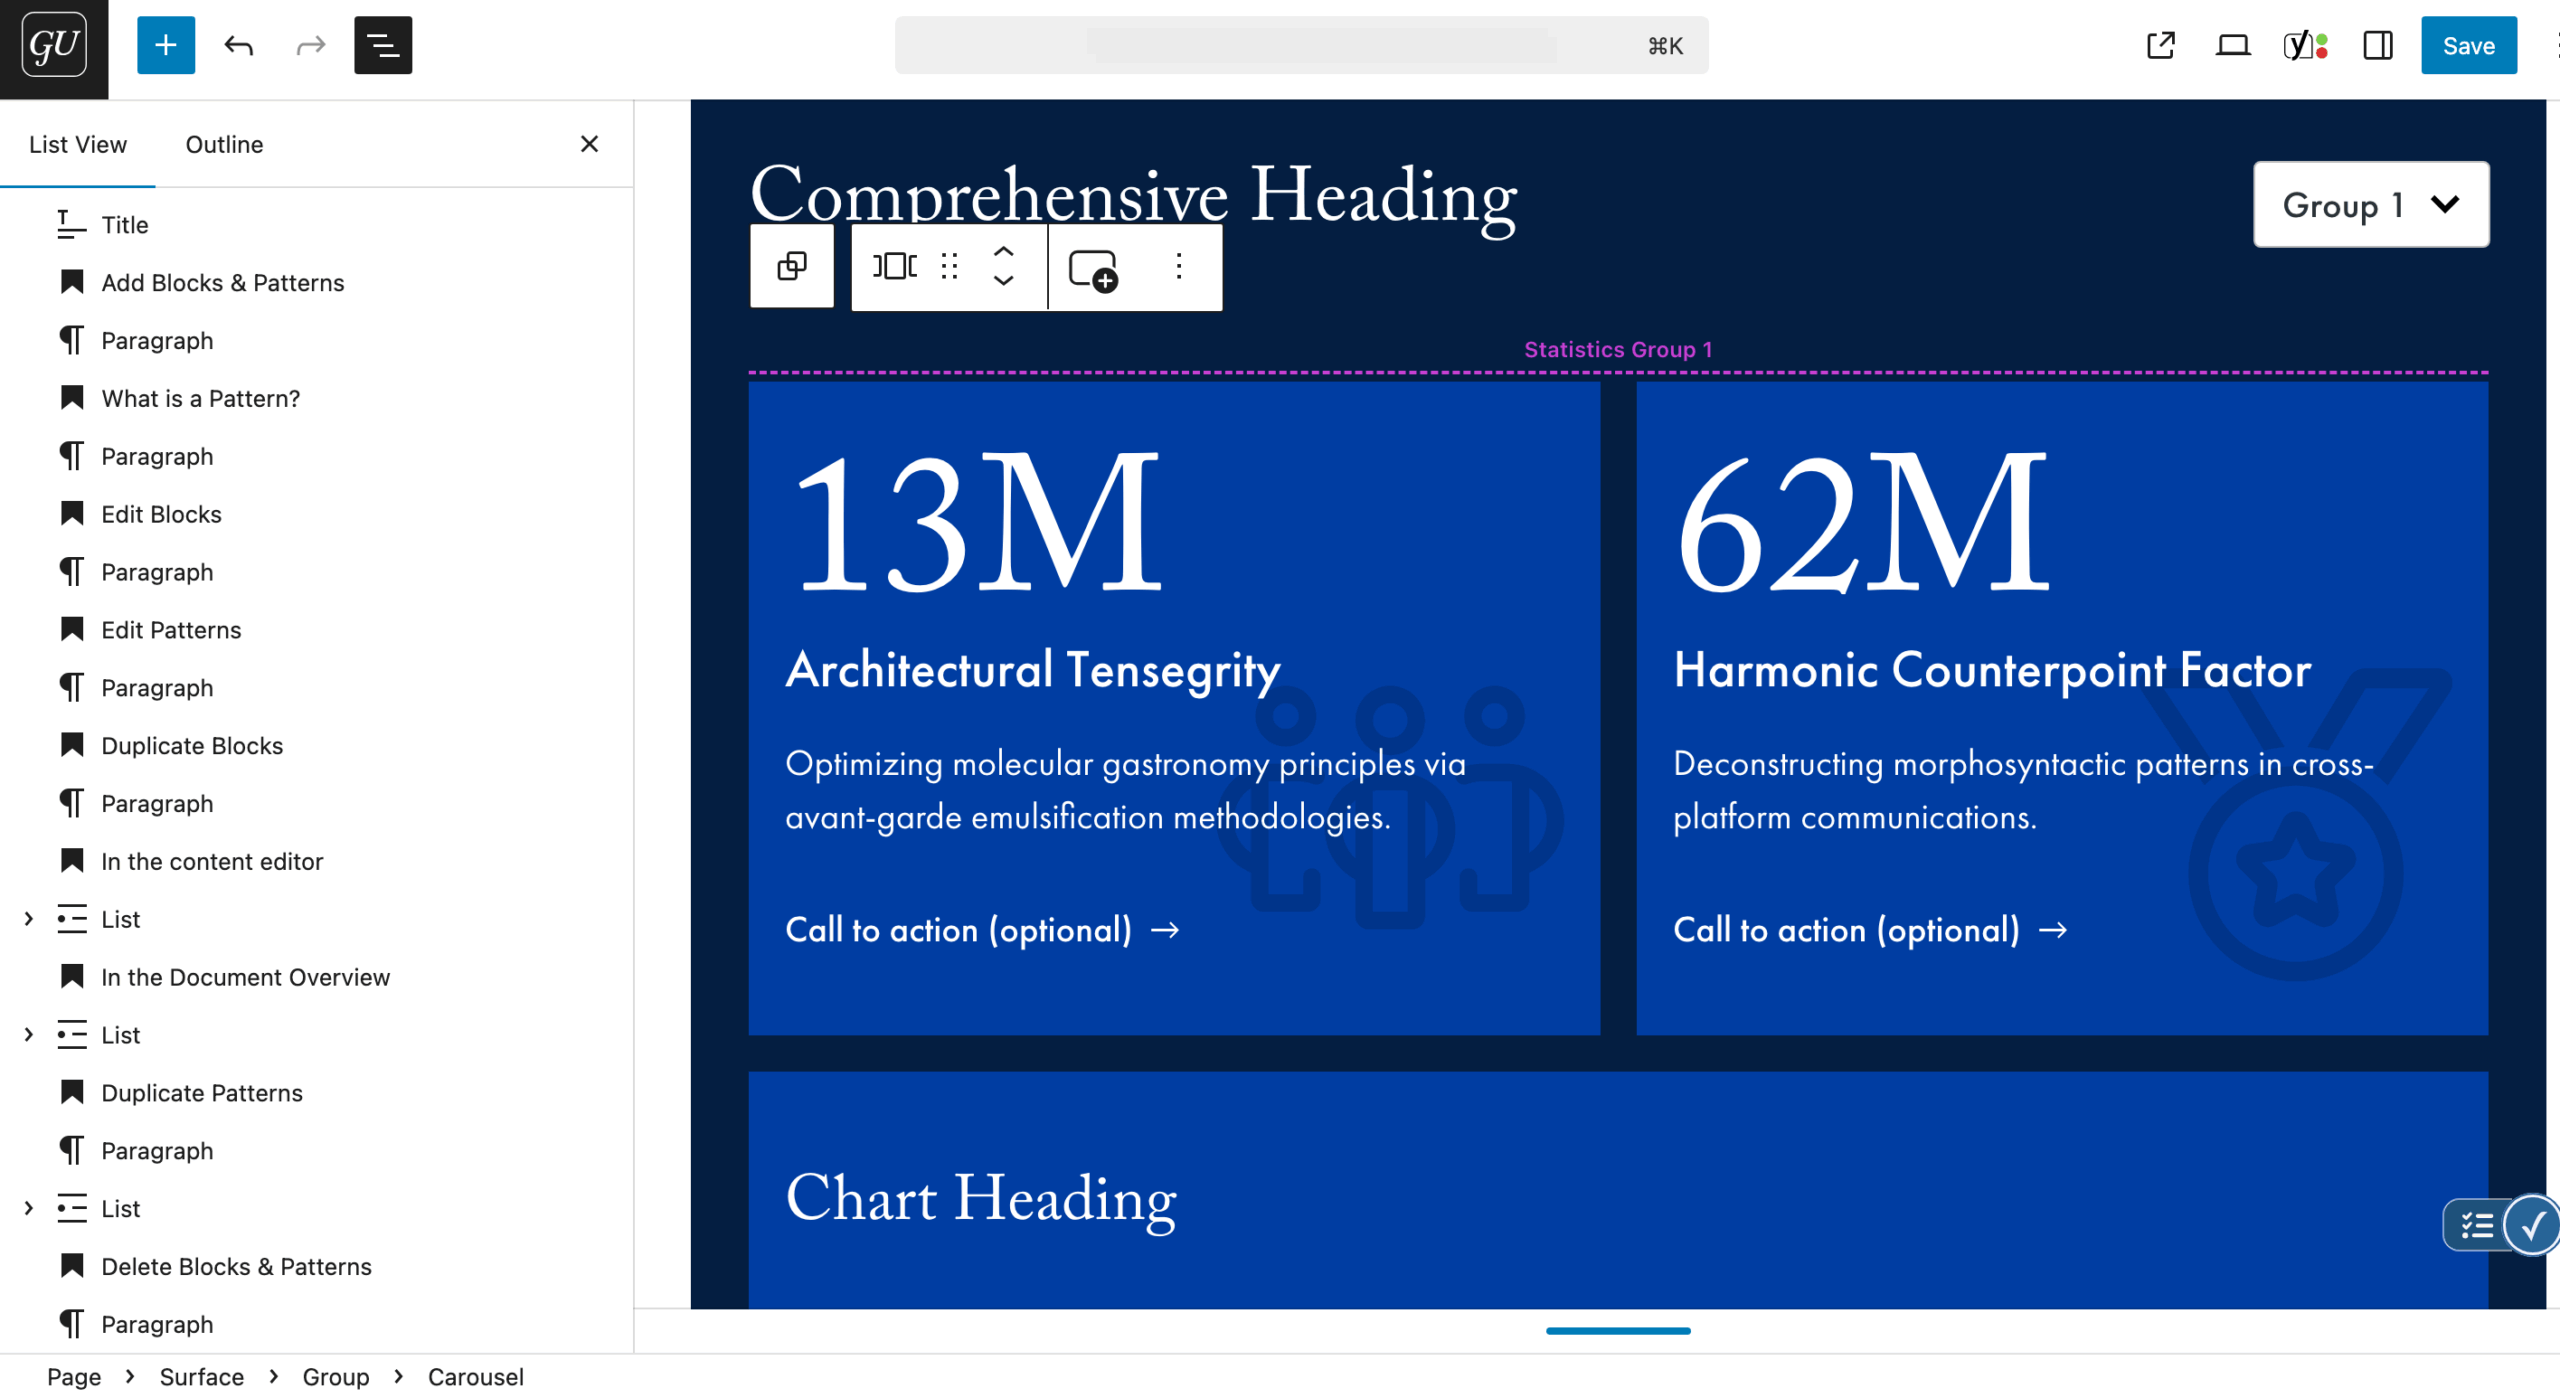Click the 62M statistic number
Image resolution: width=2560 pixels, height=1398 pixels.
1866,521
